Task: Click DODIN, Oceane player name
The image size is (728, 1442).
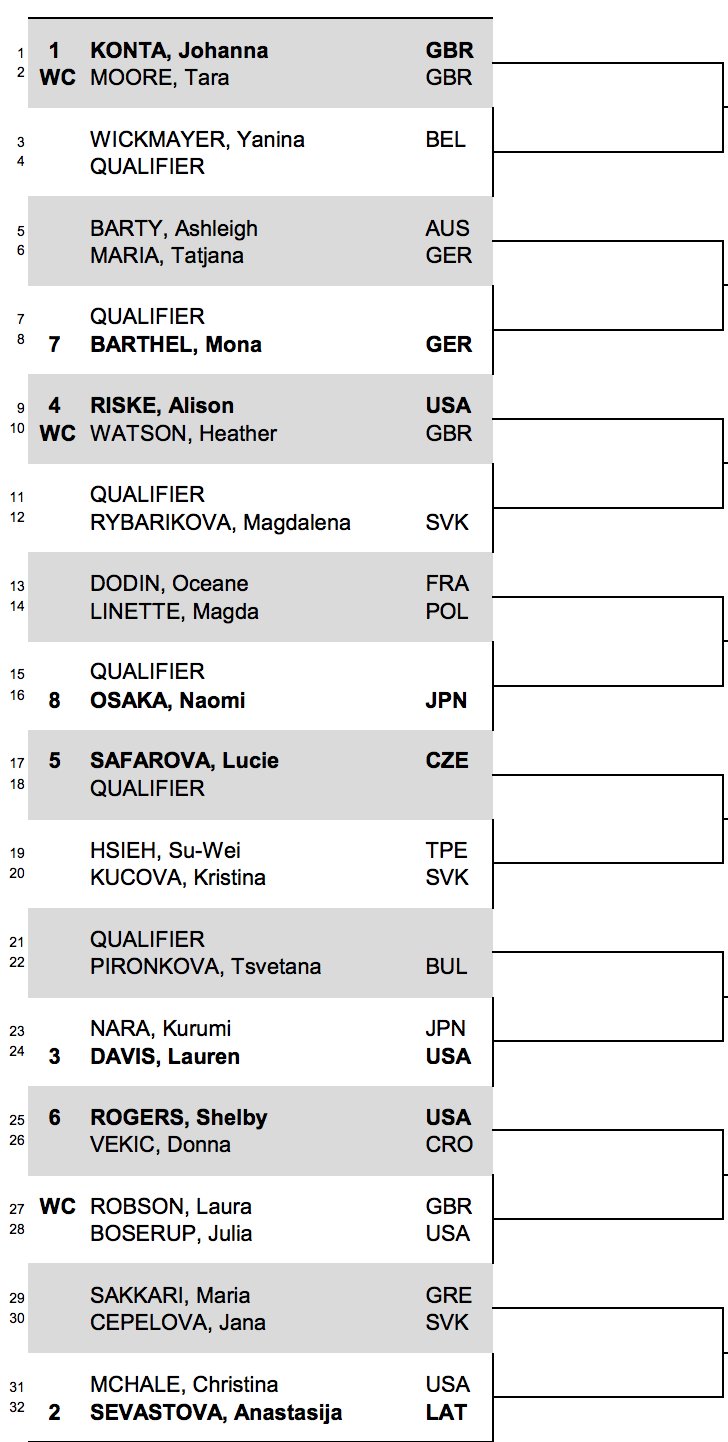Action: click(x=169, y=584)
